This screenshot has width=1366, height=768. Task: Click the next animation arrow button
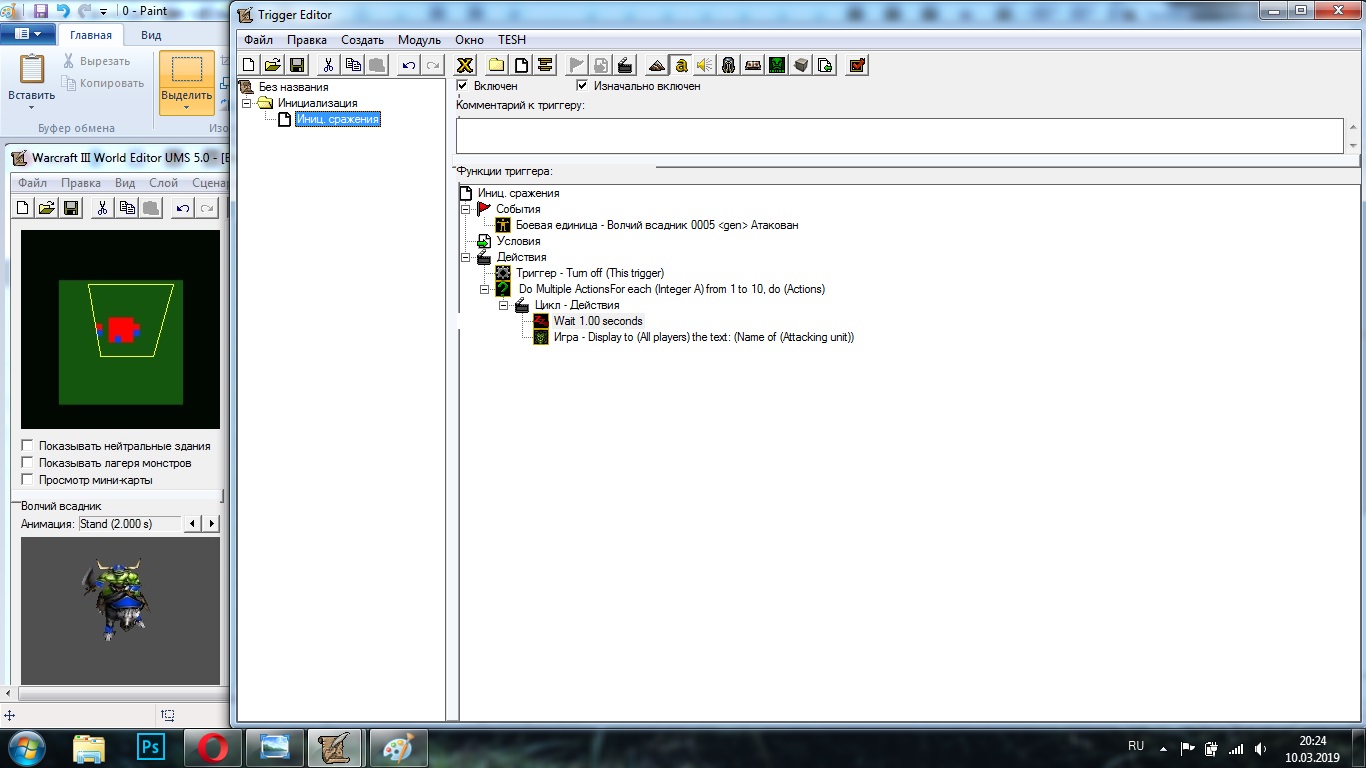coord(211,523)
